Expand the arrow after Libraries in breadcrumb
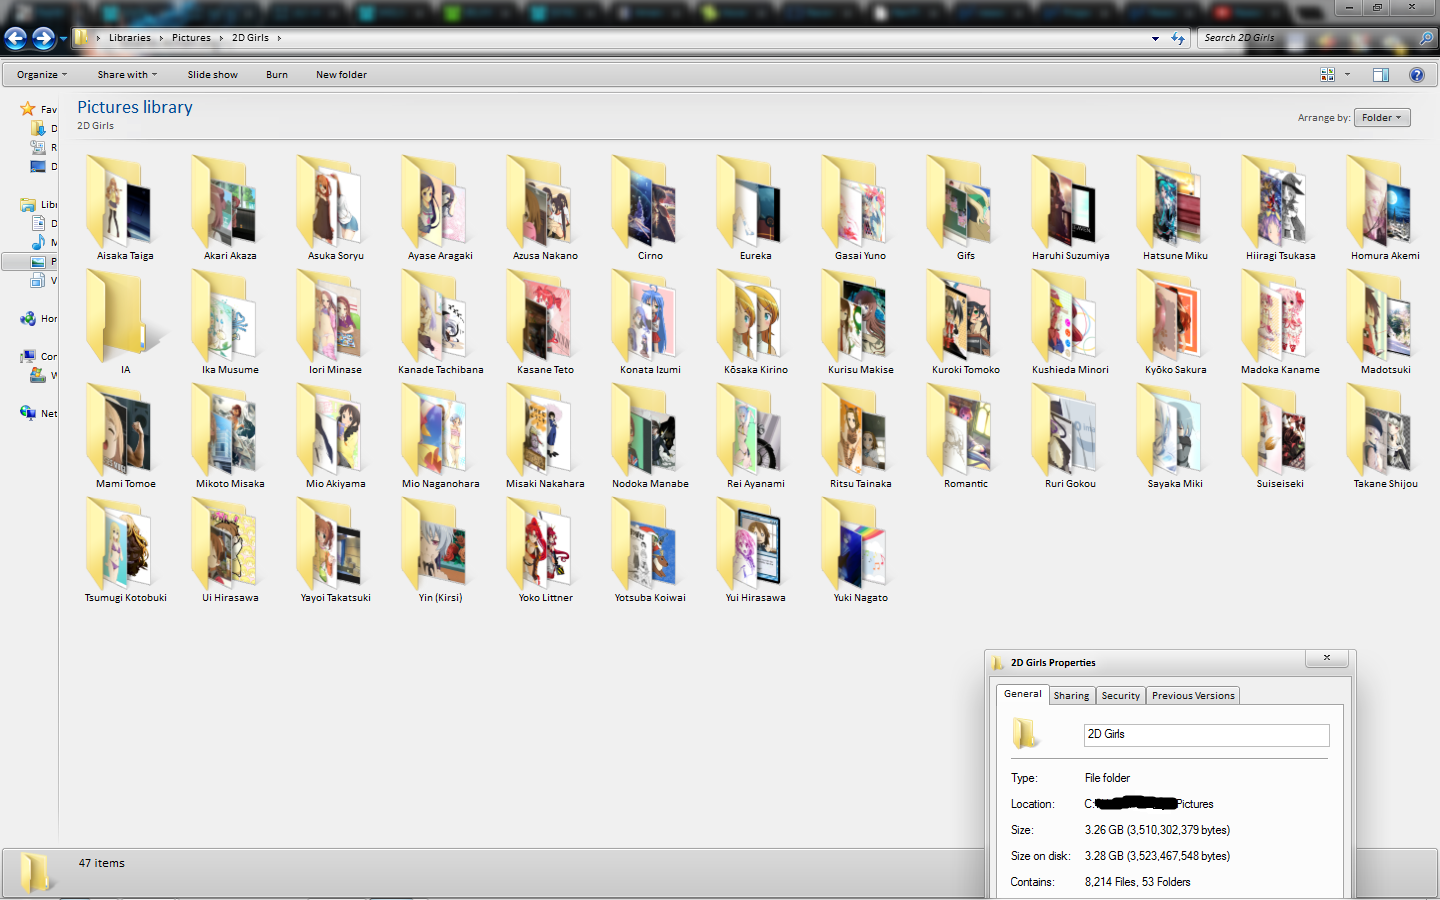The image size is (1440, 900). (161, 38)
